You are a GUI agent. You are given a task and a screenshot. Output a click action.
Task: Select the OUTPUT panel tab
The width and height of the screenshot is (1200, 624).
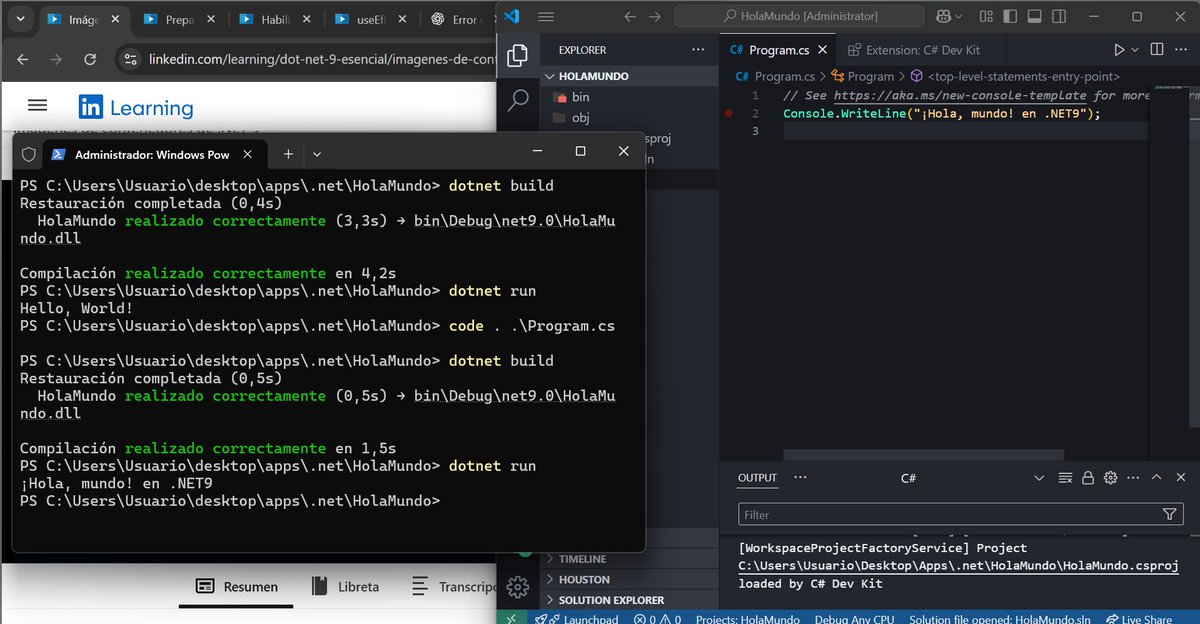click(757, 478)
